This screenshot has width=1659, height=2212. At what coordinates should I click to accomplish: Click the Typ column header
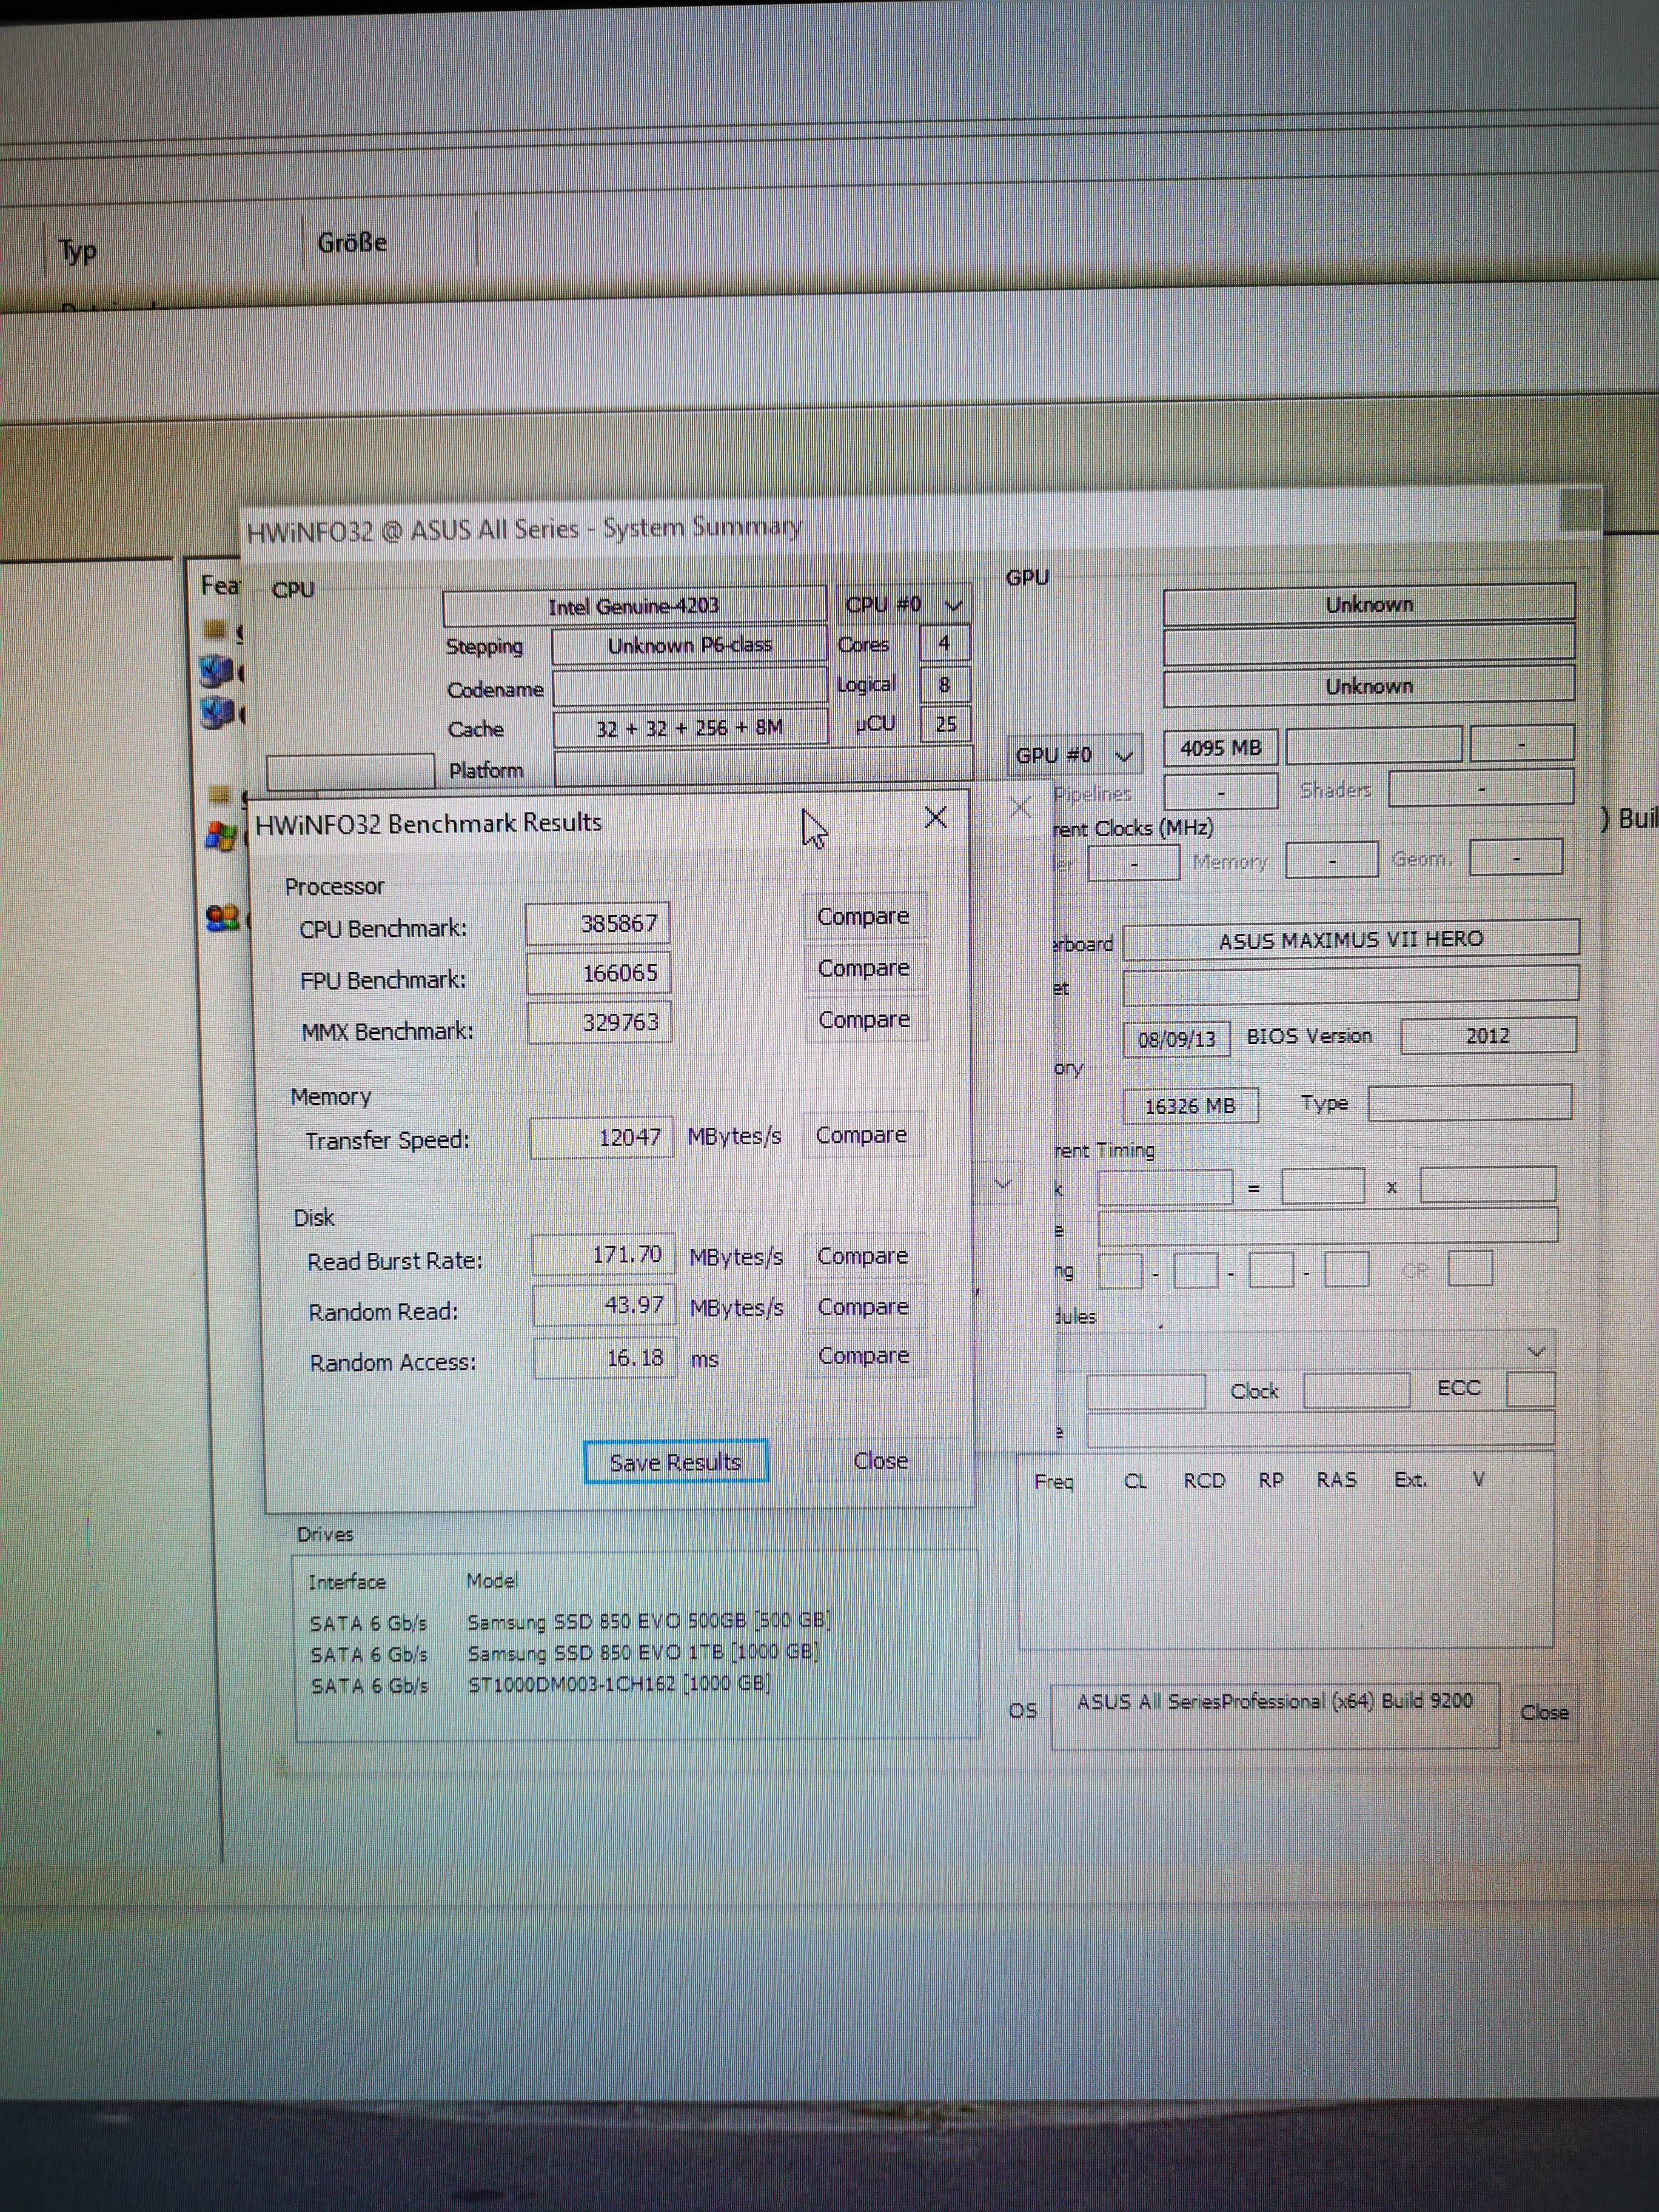78,251
